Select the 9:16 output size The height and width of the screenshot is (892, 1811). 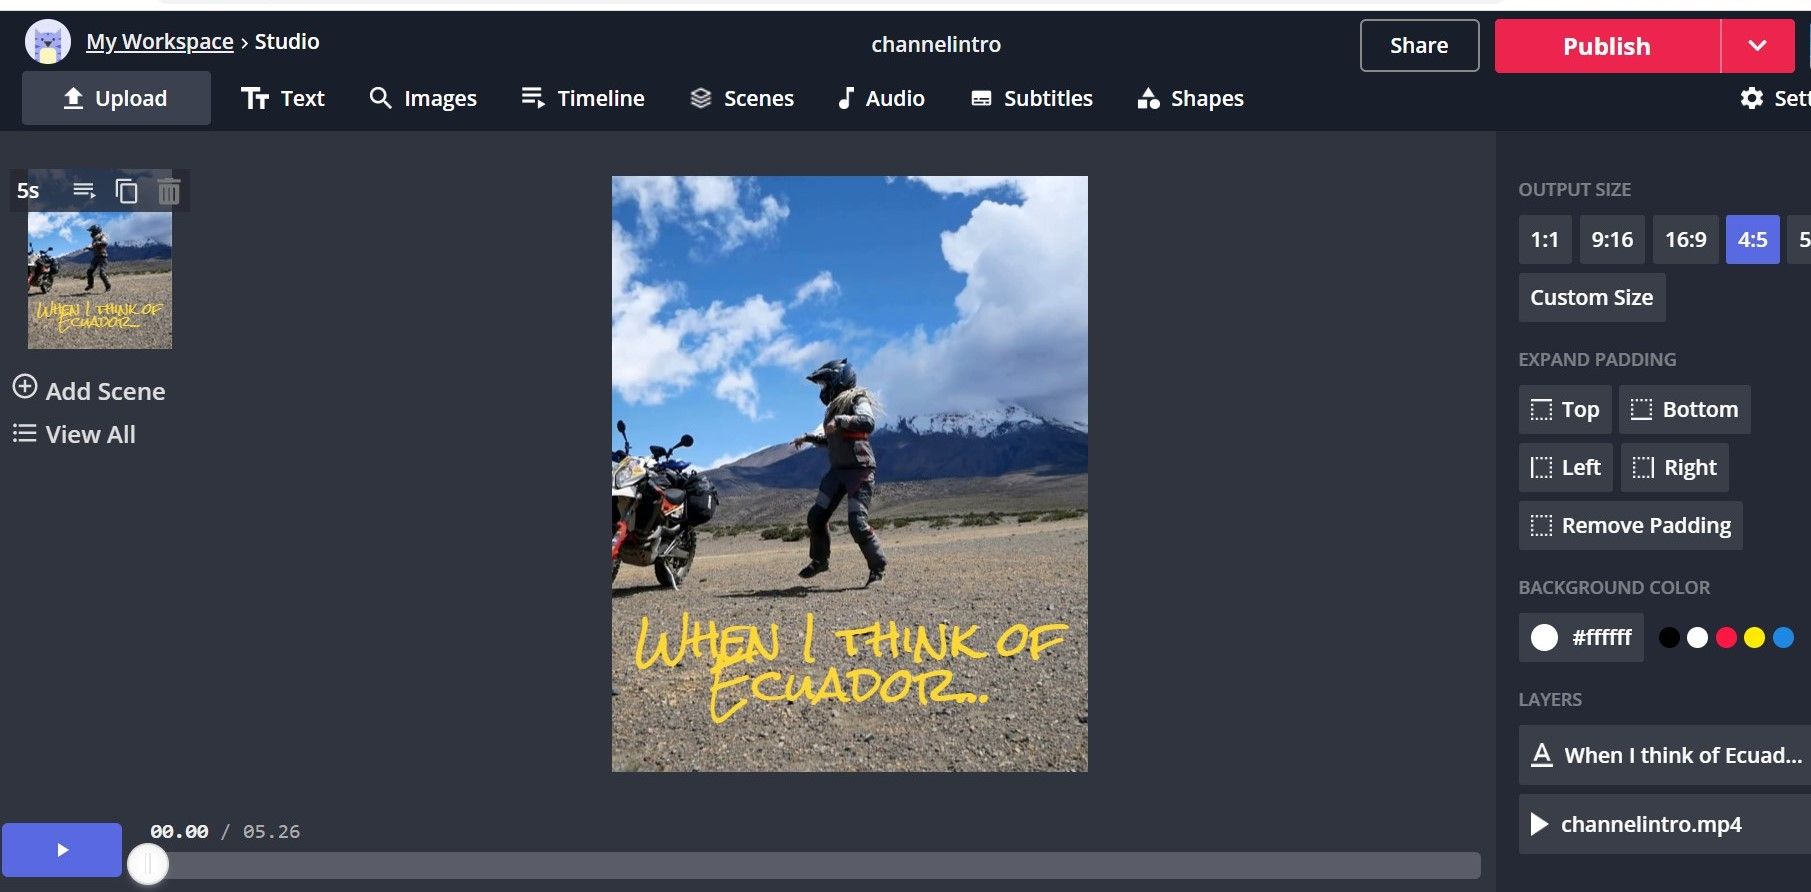(1611, 240)
